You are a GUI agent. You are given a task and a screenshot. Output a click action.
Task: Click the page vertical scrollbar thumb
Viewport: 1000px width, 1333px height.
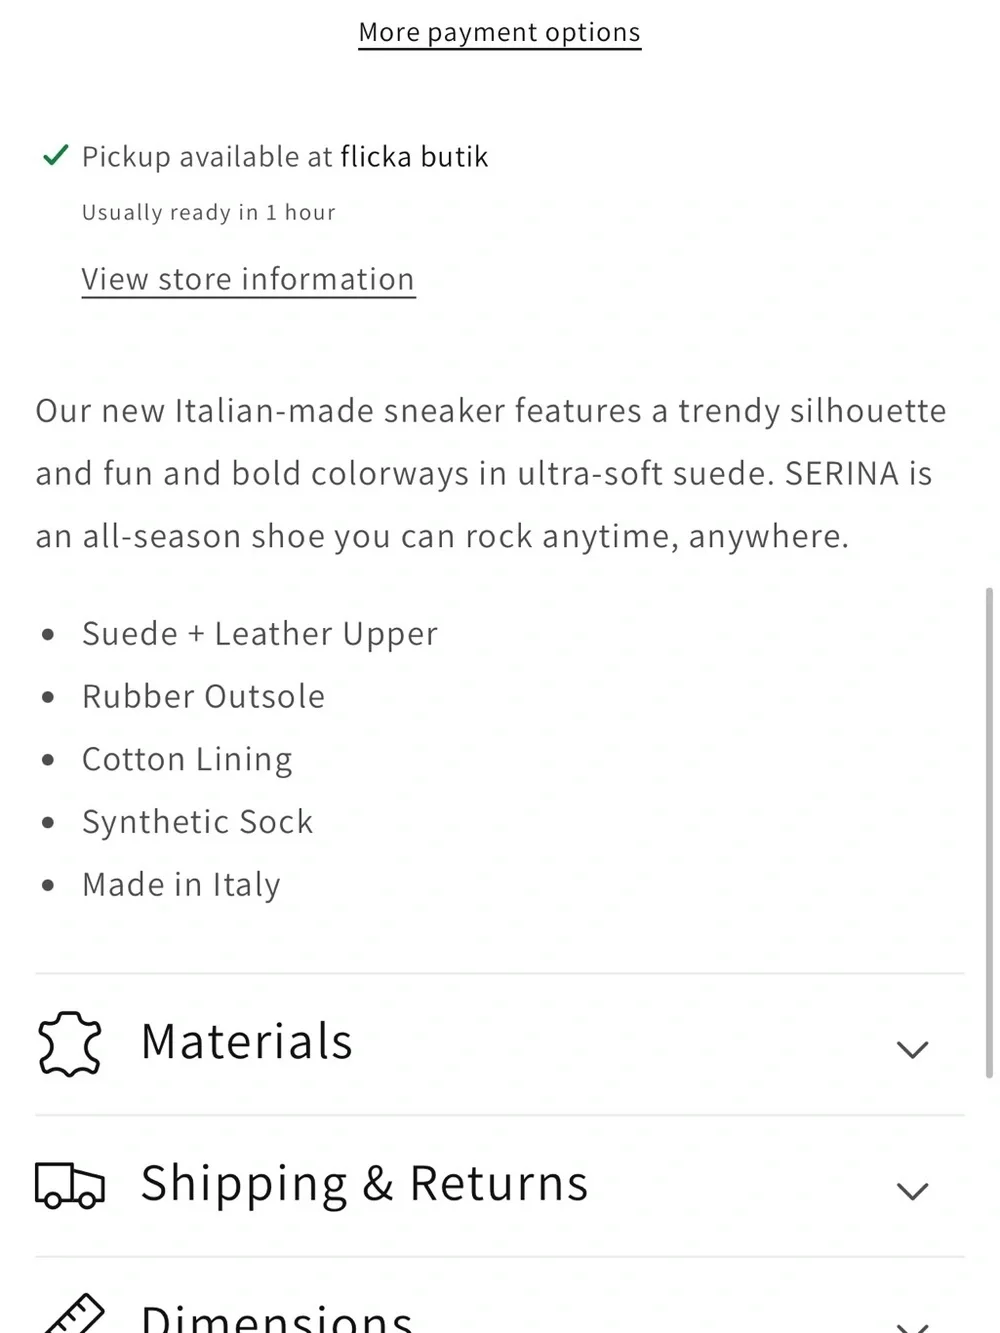point(989,832)
